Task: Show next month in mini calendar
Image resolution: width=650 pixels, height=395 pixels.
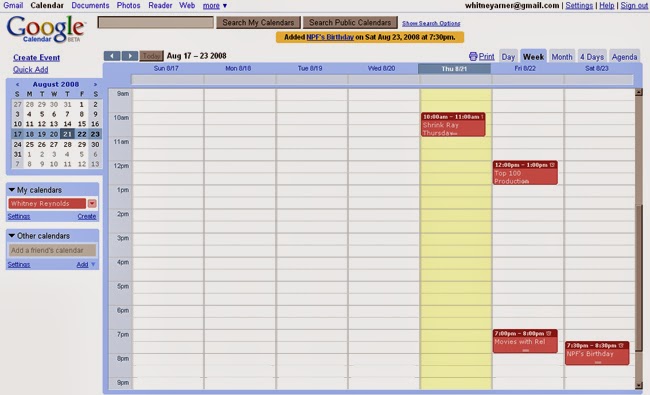Action: 95,84
